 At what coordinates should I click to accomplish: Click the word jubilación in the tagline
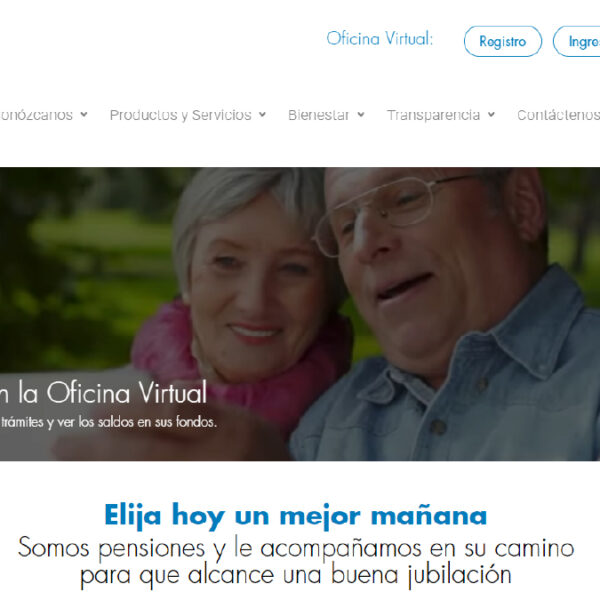tap(459, 575)
